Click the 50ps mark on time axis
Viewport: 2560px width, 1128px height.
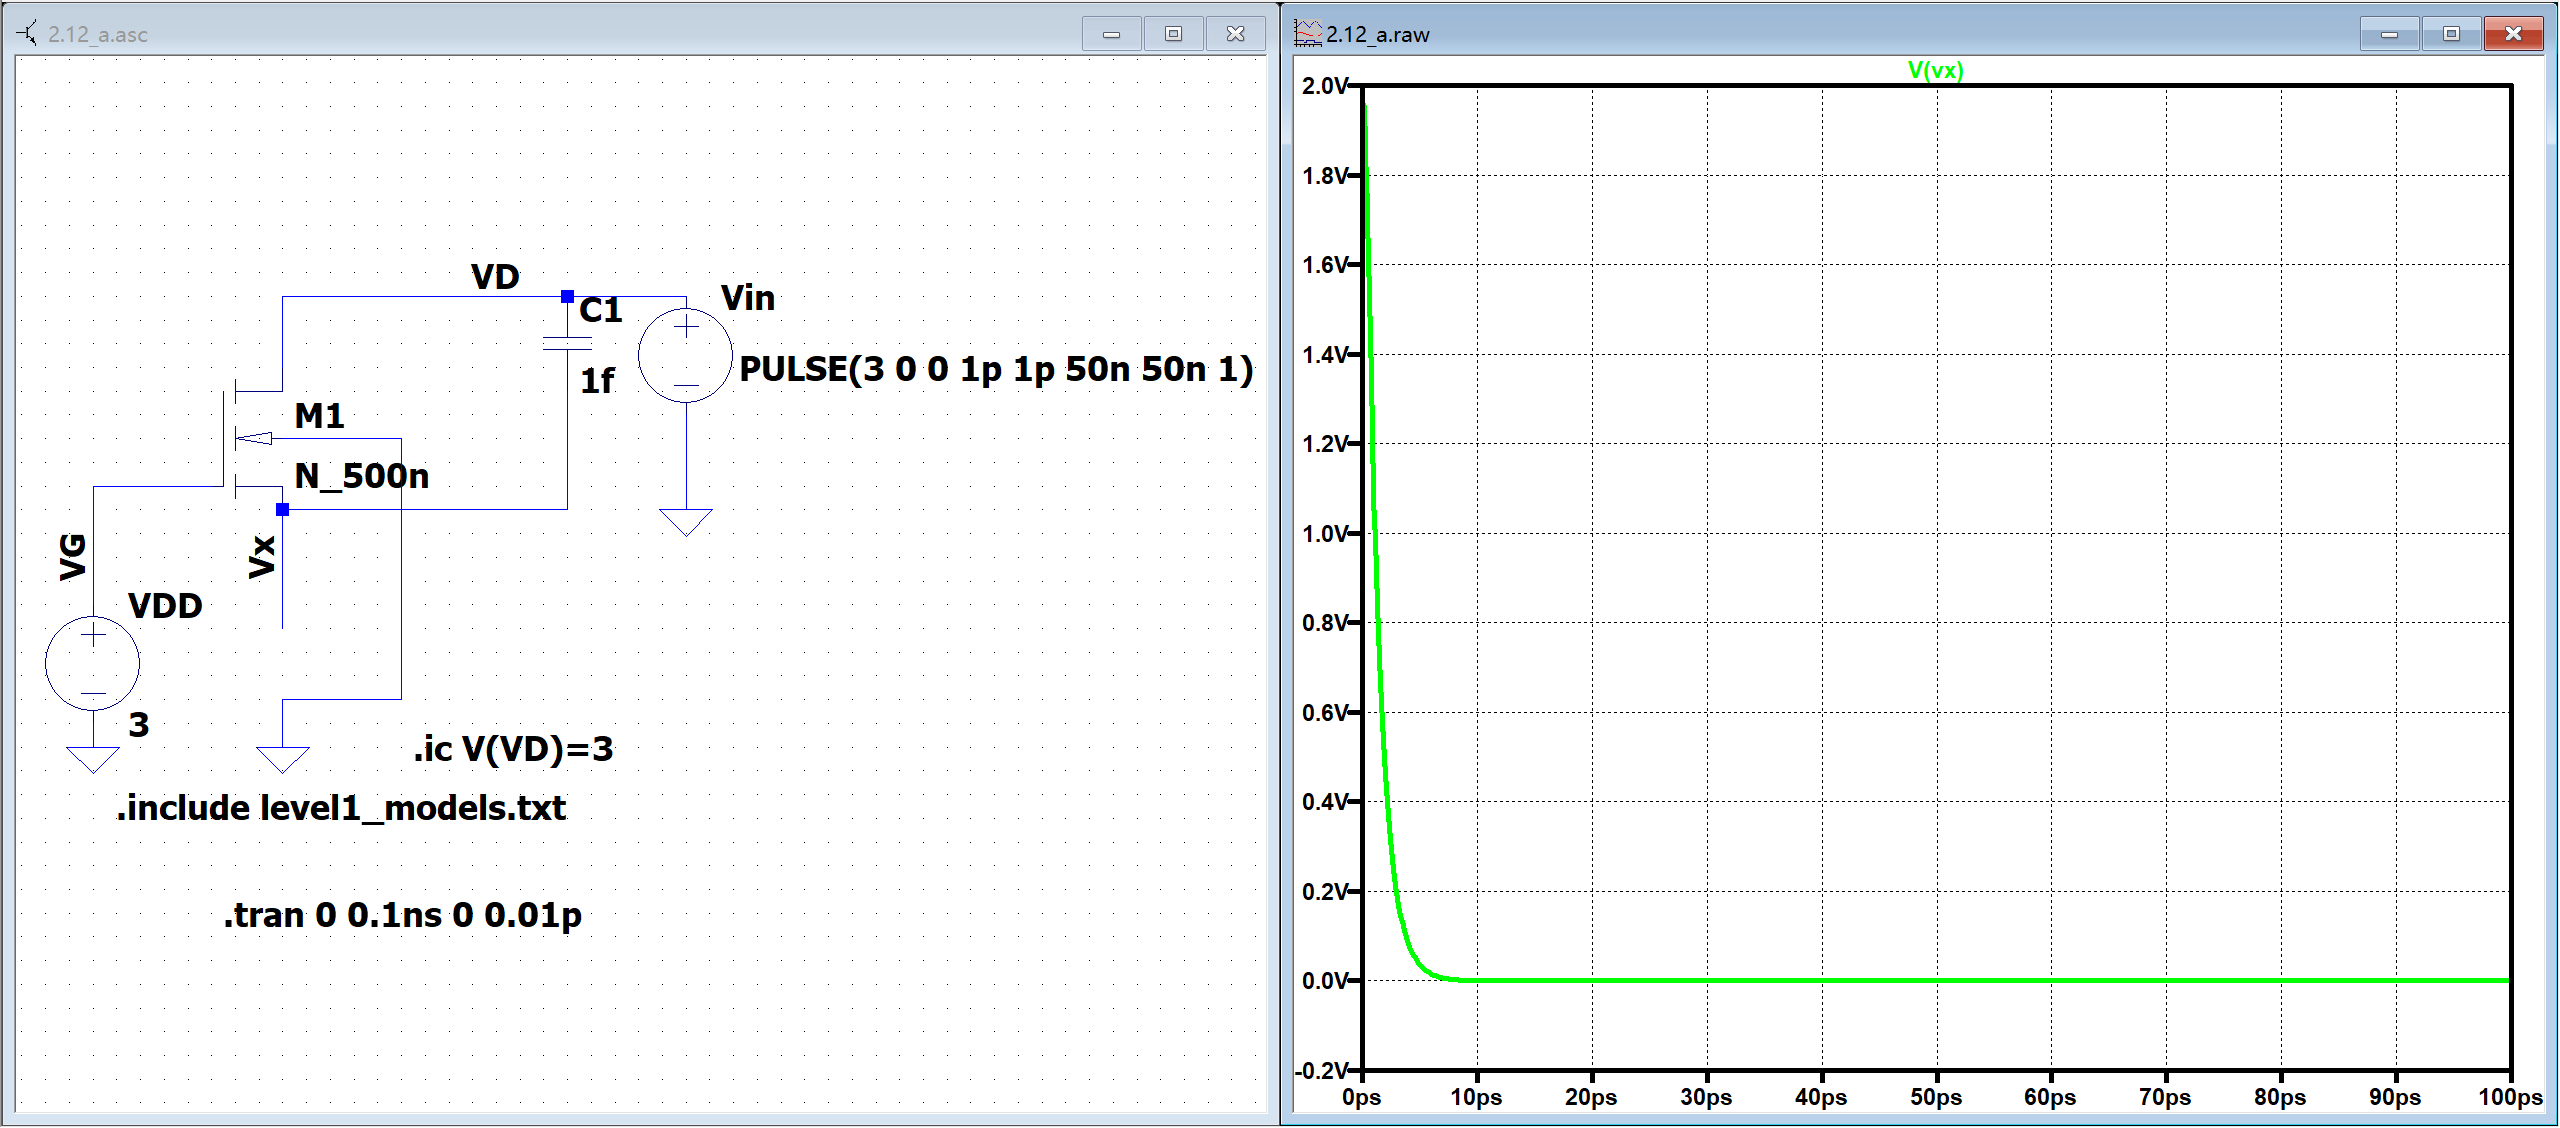coord(1935,1097)
